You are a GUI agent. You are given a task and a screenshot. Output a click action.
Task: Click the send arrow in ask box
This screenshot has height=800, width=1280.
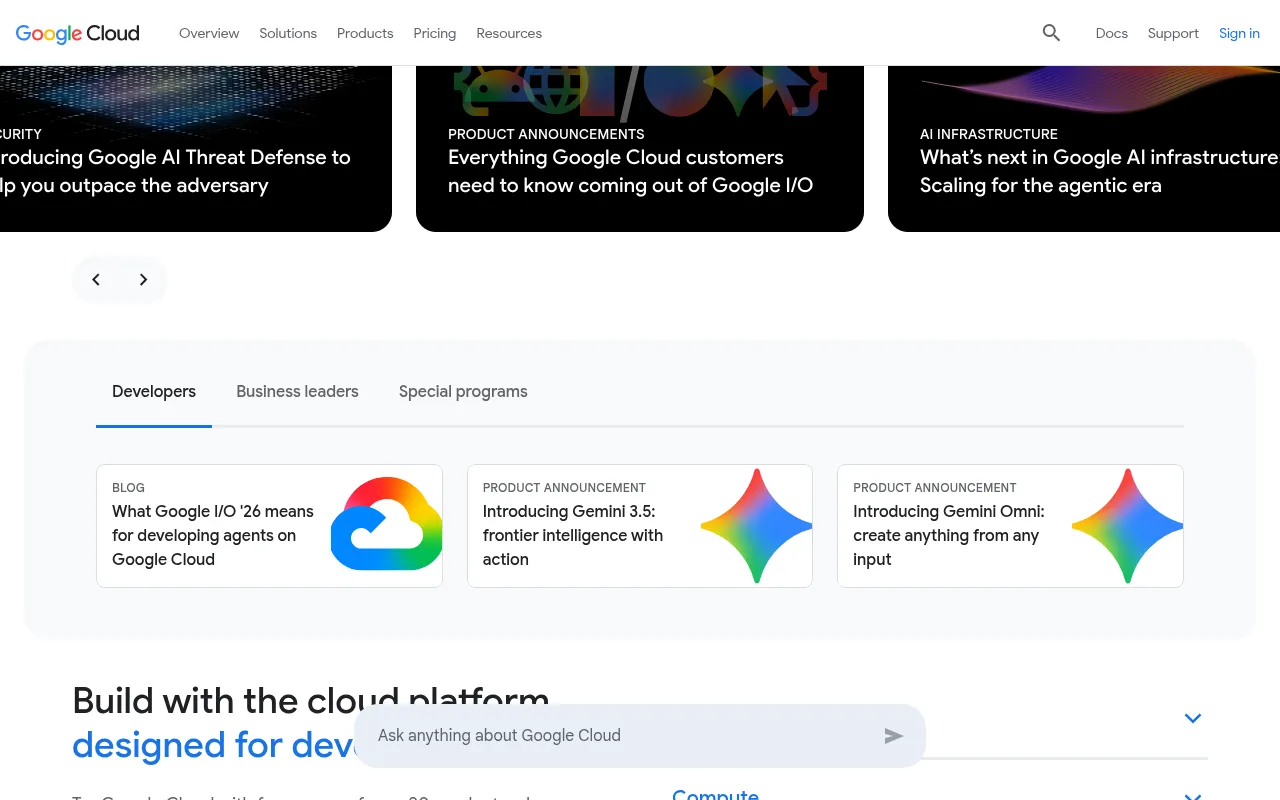coord(894,736)
